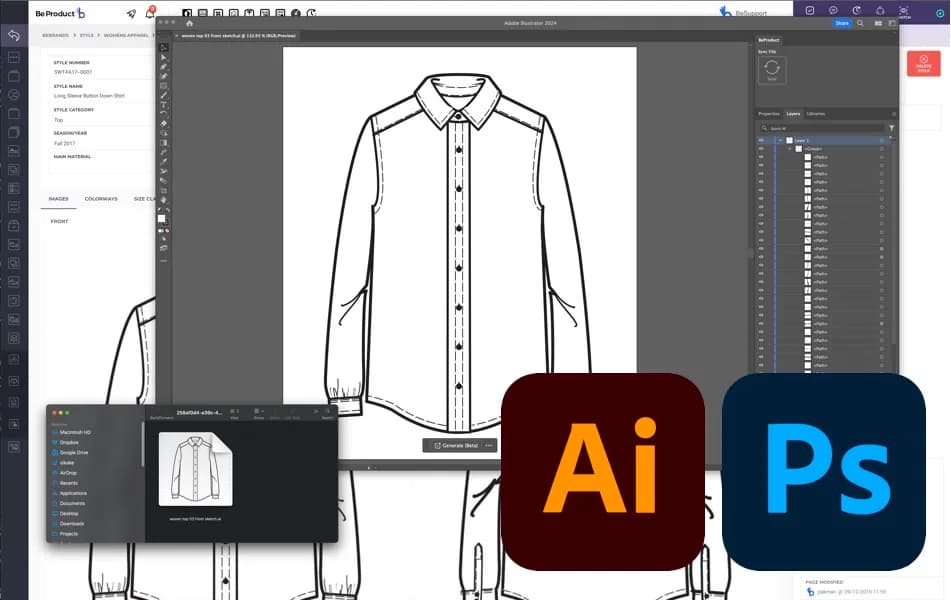
Task: Open the notifications bell in BeProduct
Action: [150, 13]
